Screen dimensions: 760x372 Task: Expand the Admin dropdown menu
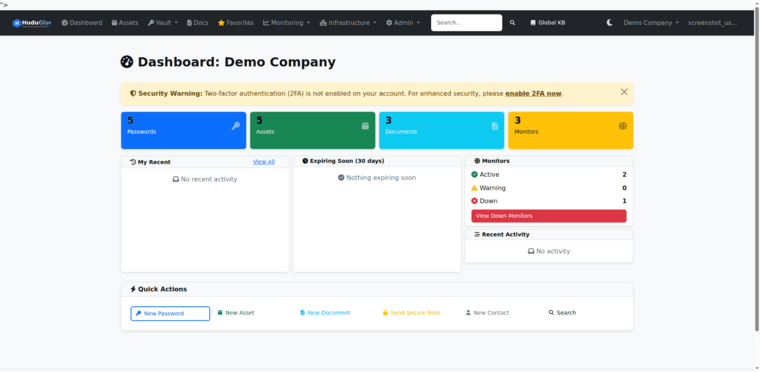pyautogui.click(x=403, y=23)
